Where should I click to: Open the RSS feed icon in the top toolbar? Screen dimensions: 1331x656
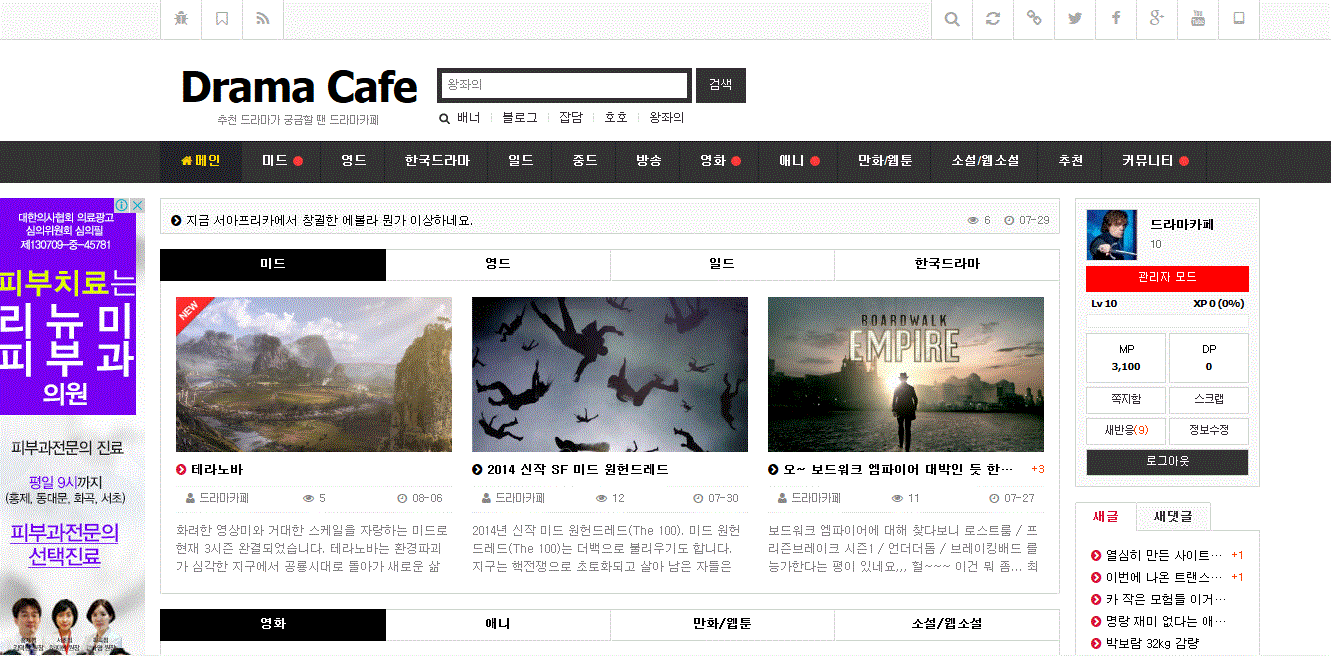(262, 19)
